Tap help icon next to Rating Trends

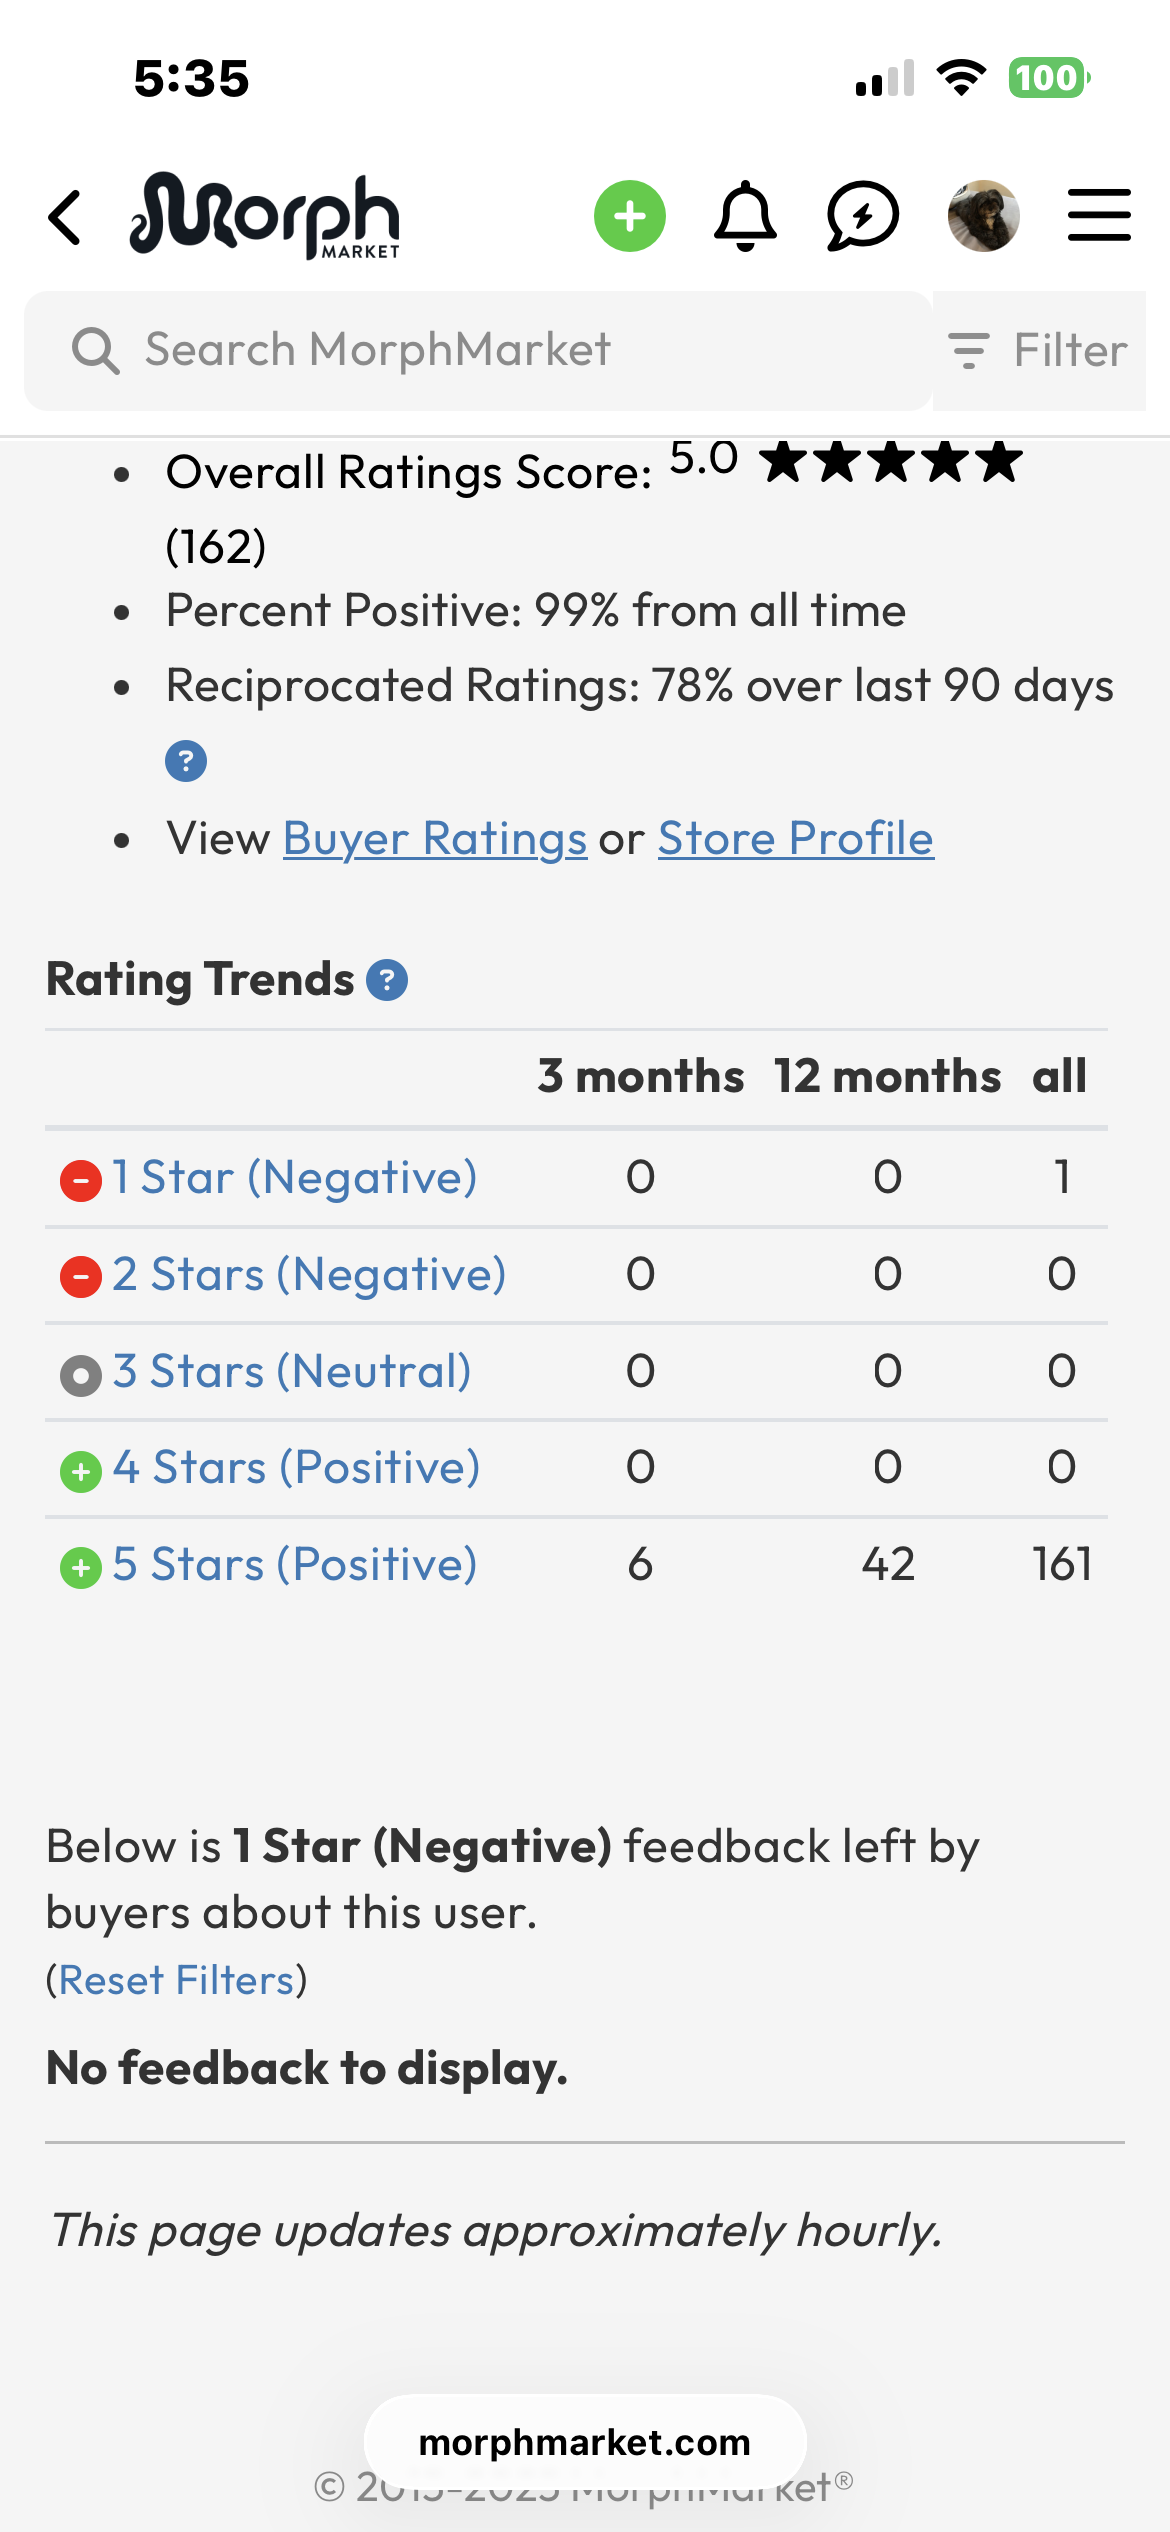[387, 980]
